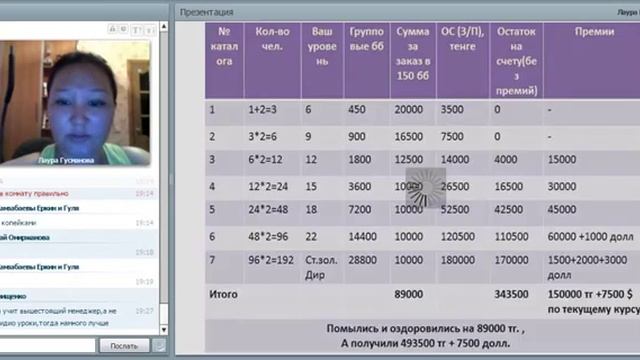
Task: Click the cell 12*2=24
Action: coord(268,187)
